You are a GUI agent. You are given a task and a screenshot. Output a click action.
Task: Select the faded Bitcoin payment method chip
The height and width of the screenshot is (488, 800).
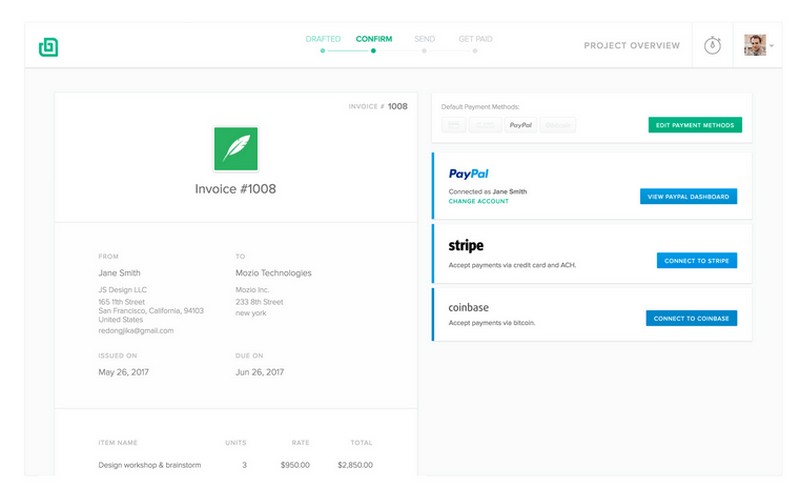click(558, 125)
